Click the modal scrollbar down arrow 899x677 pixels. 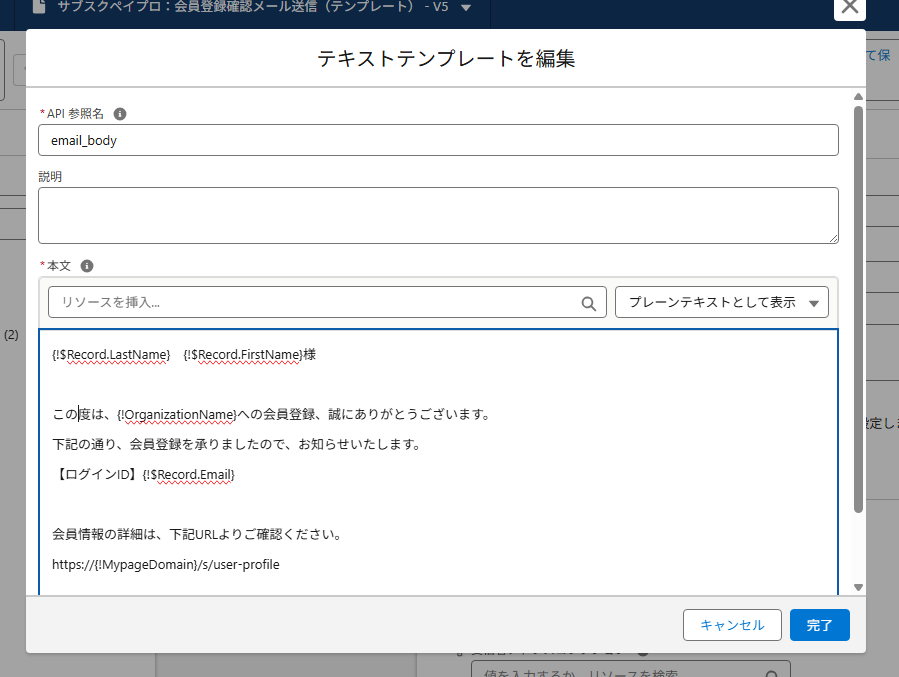tap(858, 587)
